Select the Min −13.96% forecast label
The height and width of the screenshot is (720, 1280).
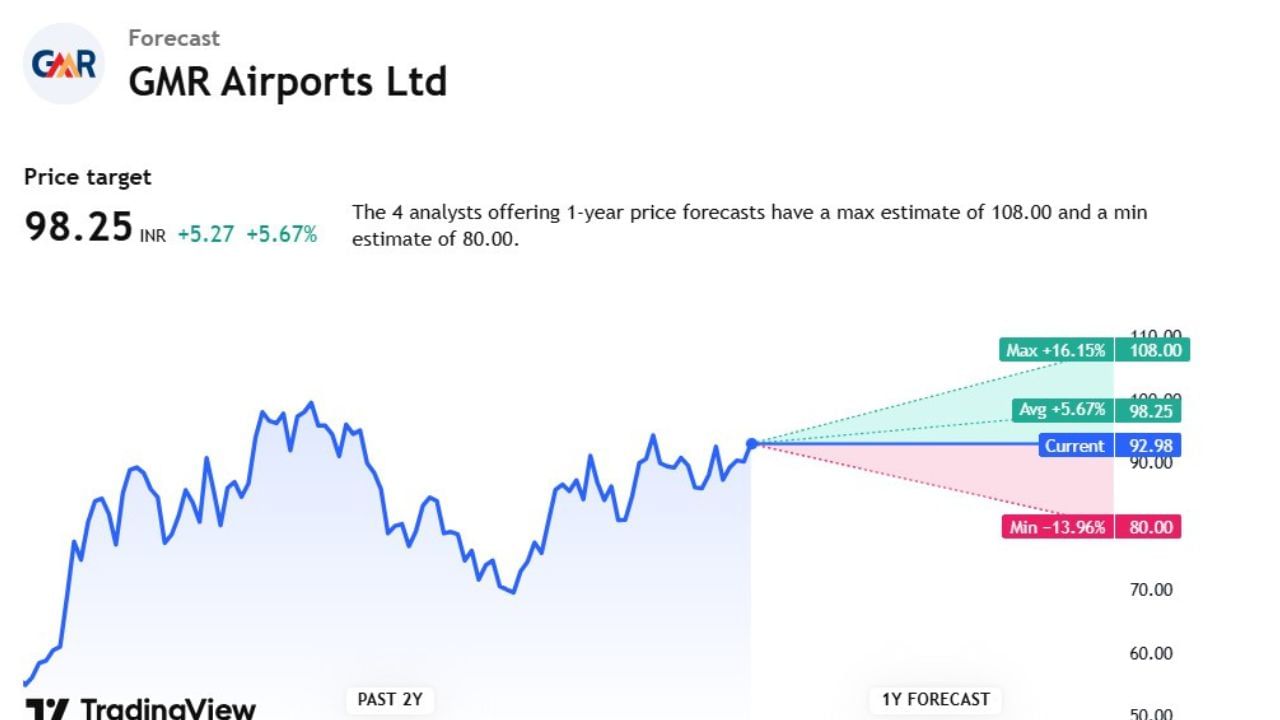pos(1057,527)
